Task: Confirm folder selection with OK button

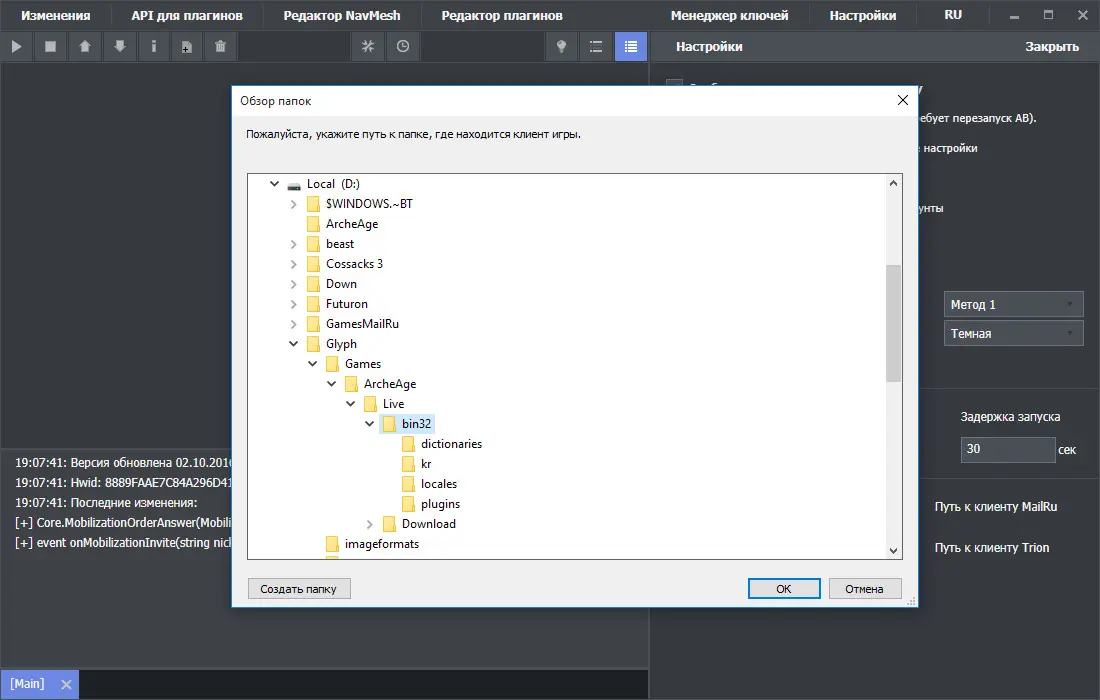Action: pos(783,589)
